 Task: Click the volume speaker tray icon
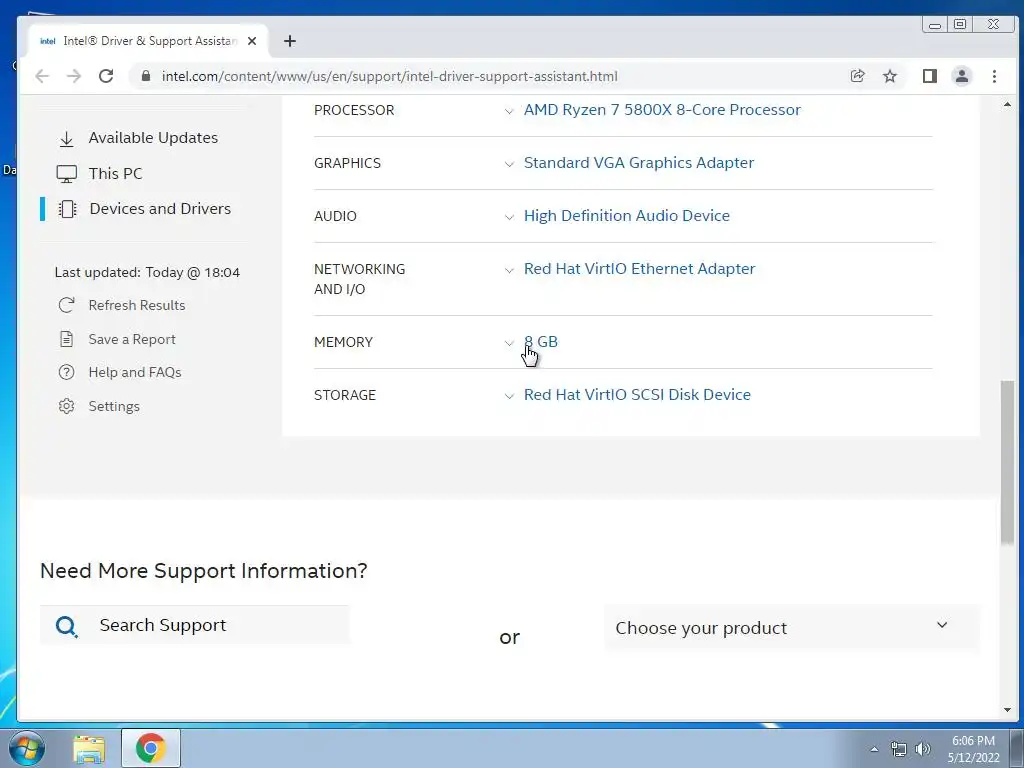(x=922, y=749)
